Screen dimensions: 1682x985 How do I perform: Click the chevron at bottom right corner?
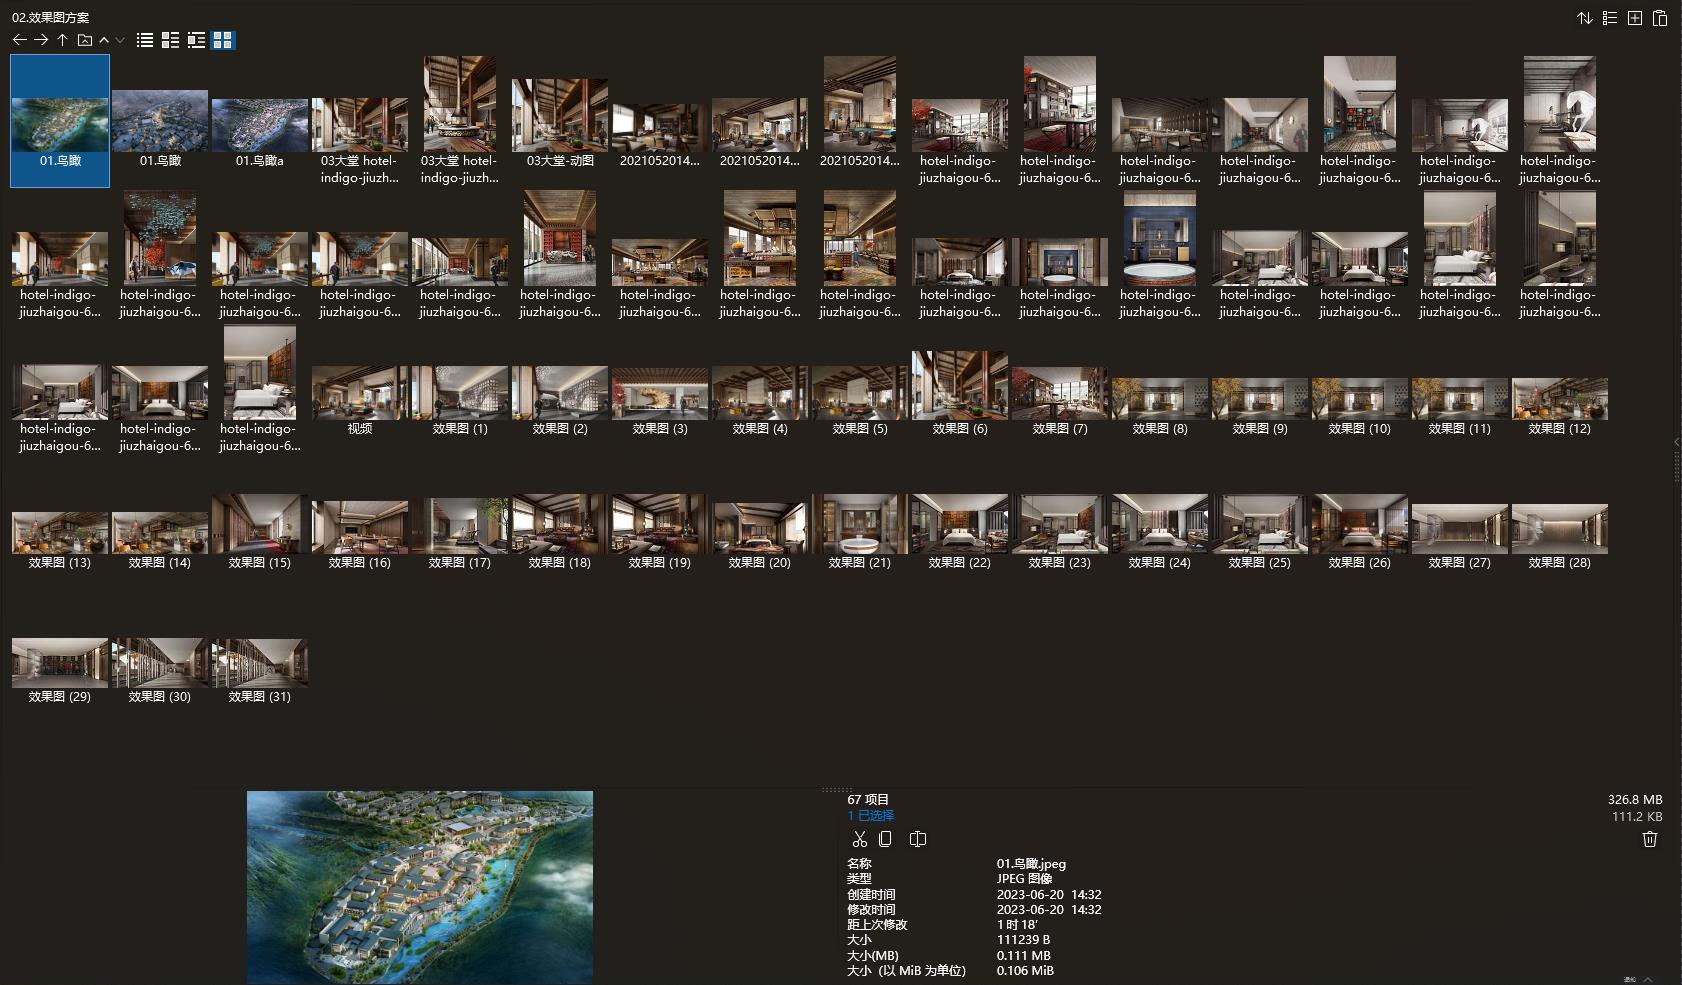tap(1648, 979)
